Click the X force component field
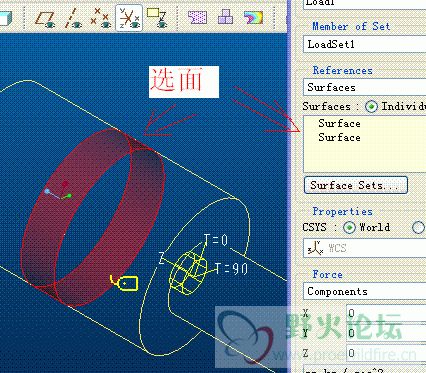 coord(386,313)
